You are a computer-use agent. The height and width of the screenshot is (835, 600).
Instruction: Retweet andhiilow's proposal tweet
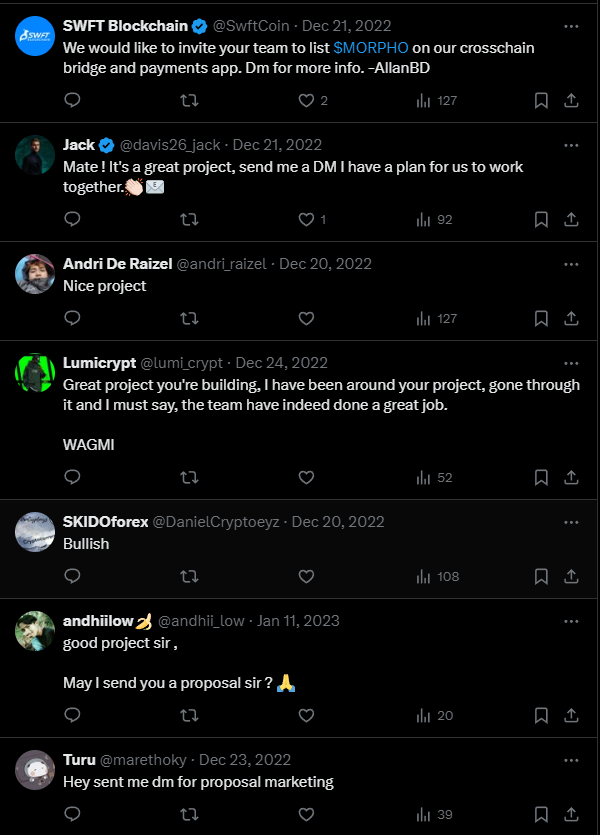tap(188, 715)
